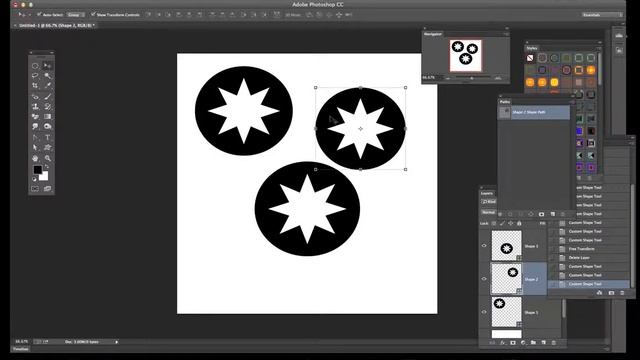Select Delete Layer history state
The height and width of the screenshot is (360, 640).
tap(589, 258)
